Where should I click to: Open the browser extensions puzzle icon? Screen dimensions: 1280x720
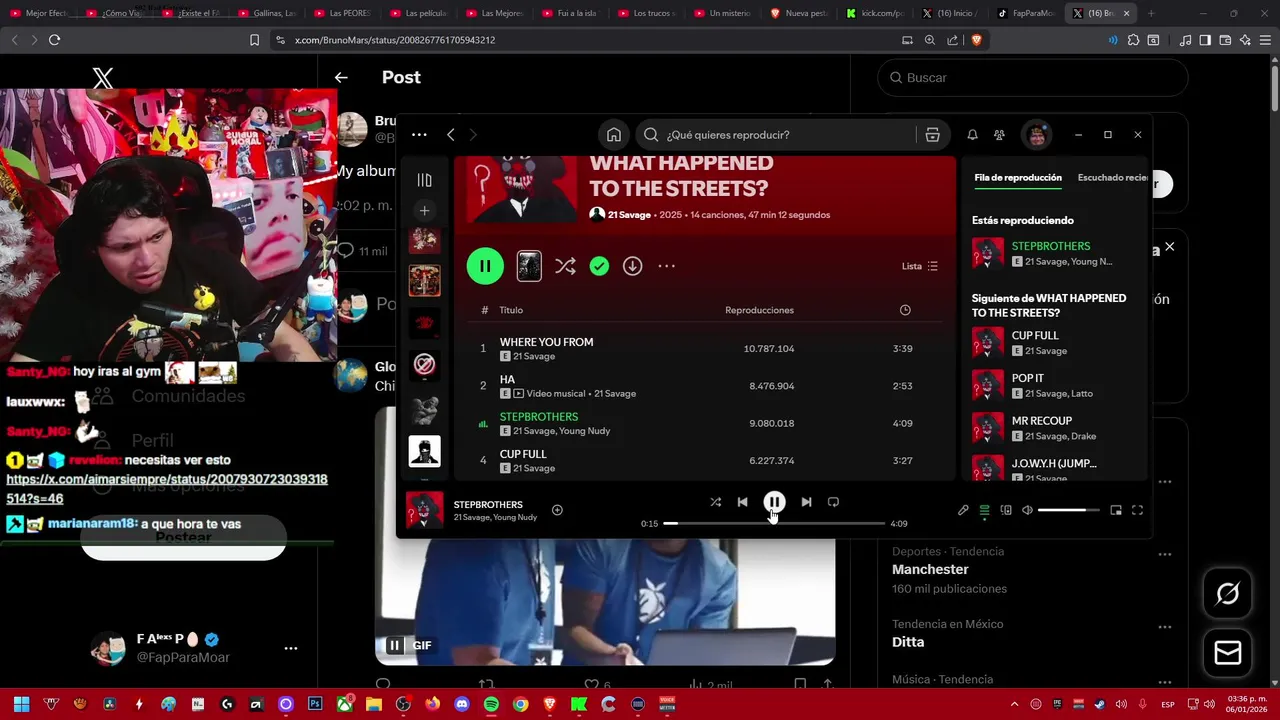click(x=1132, y=40)
